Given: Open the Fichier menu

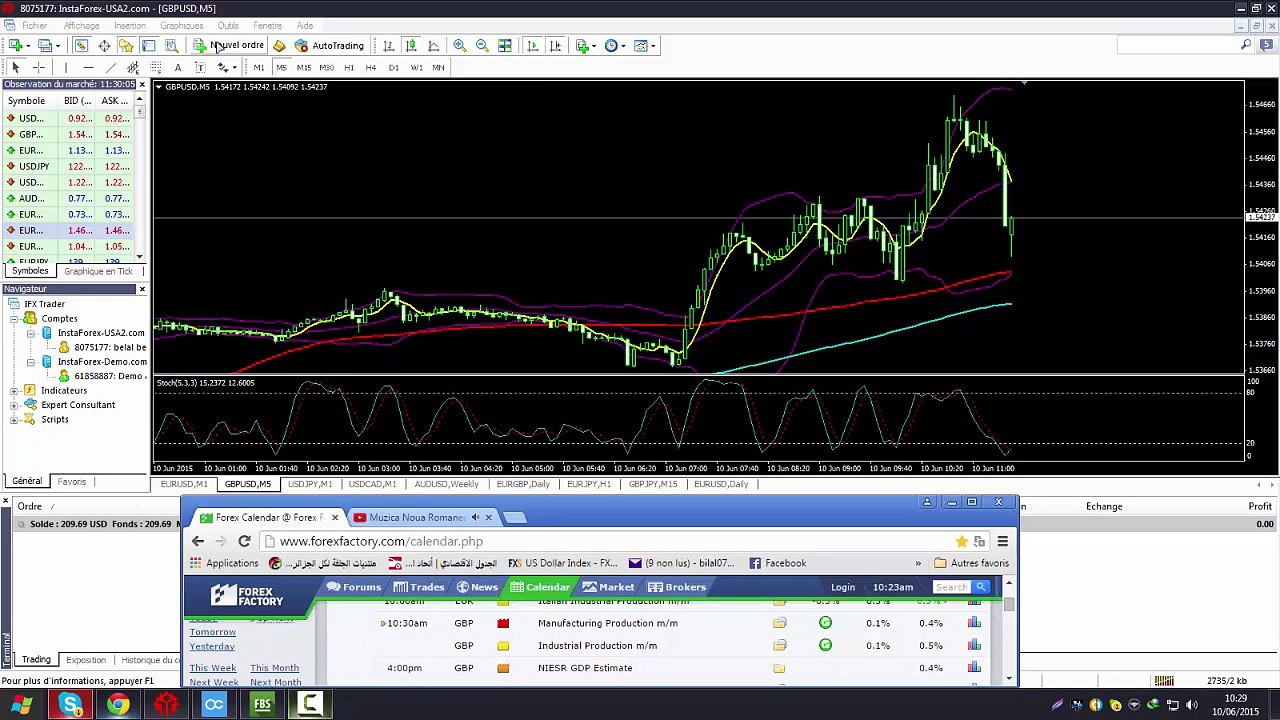Looking at the screenshot, I should pos(34,25).
